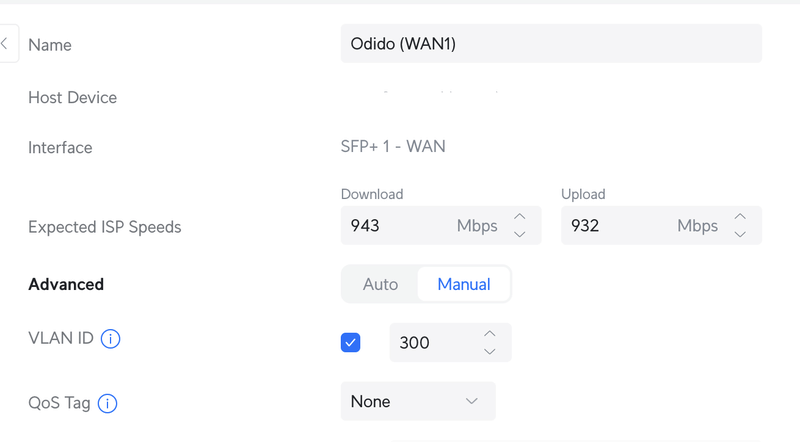The image size is (800, 442).
Task: Select the Manual advanced option
Action: pyautogui.click(x=464, y=284)
